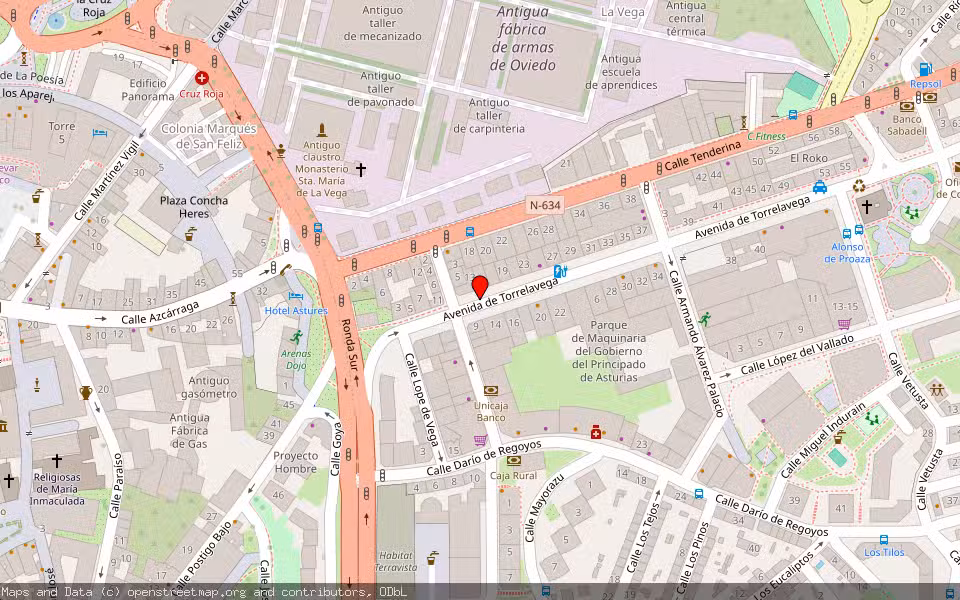Click the Calle López del Vallado label
Viewport: 960px width, 600px height.
(x=797, y=355)
